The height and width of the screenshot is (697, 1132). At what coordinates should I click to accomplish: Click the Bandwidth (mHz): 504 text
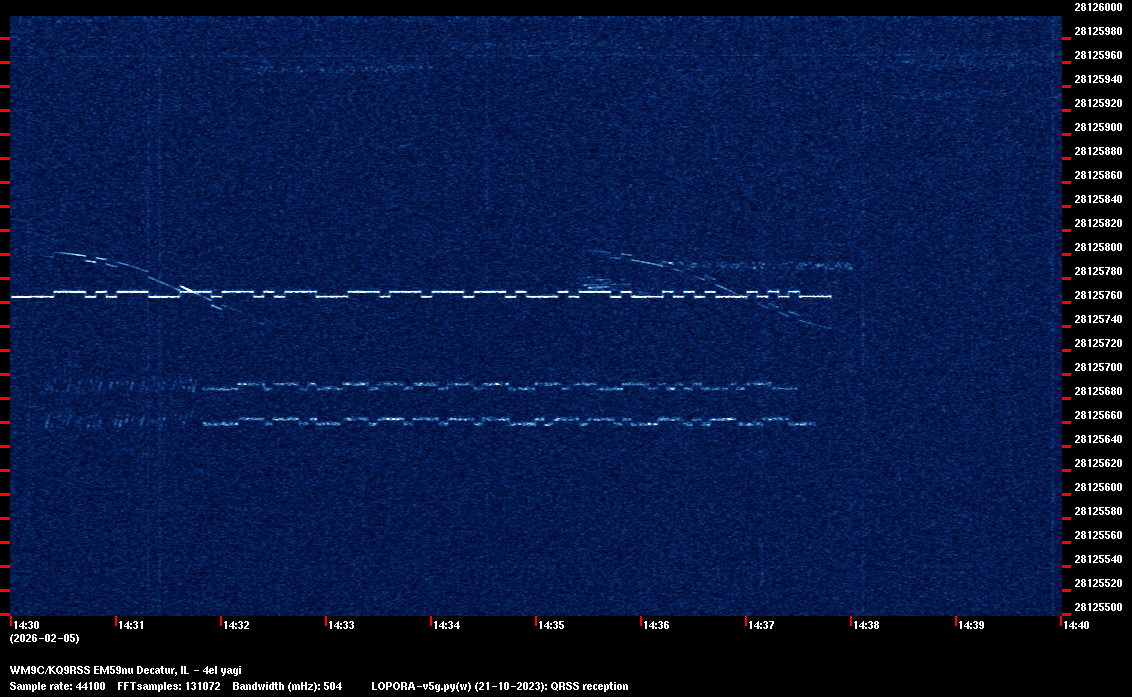(x=287, y=686)
